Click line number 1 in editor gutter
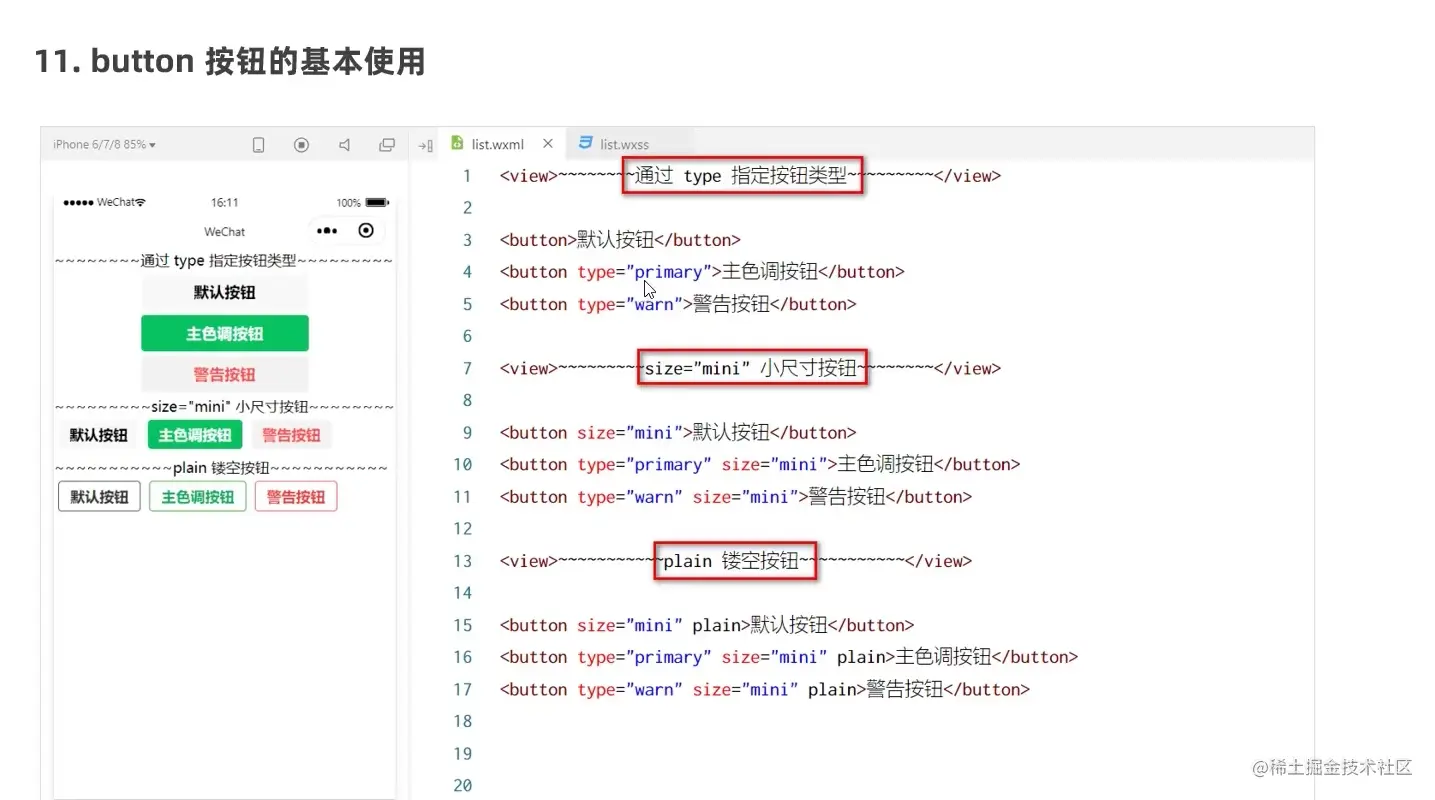1435x800 pixels. [466, 176]
